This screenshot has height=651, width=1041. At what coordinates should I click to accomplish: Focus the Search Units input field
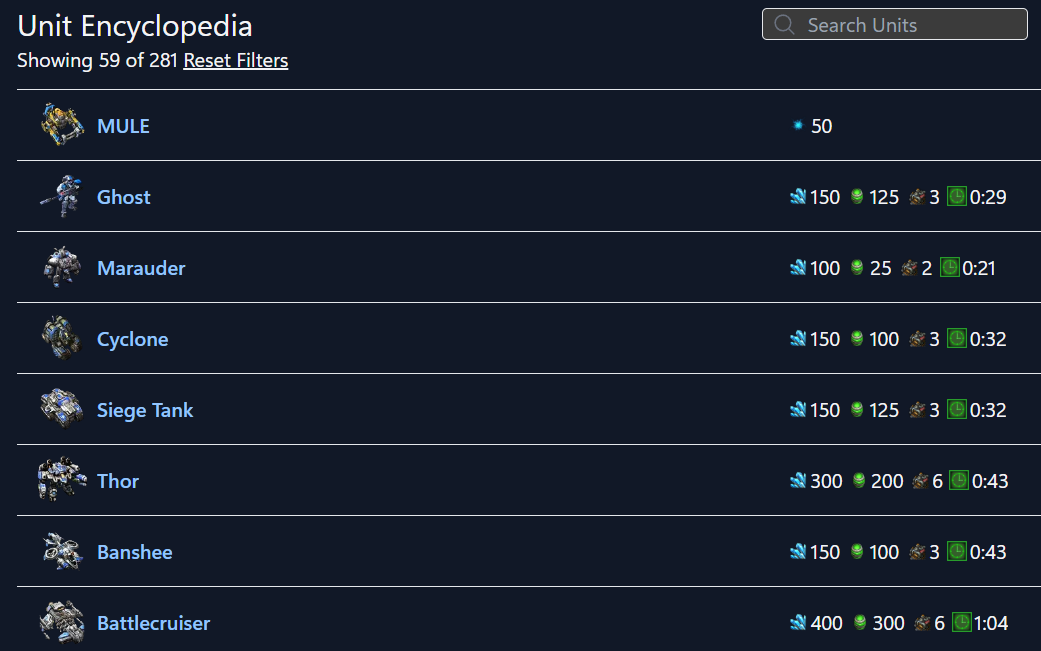coord(910,25)
